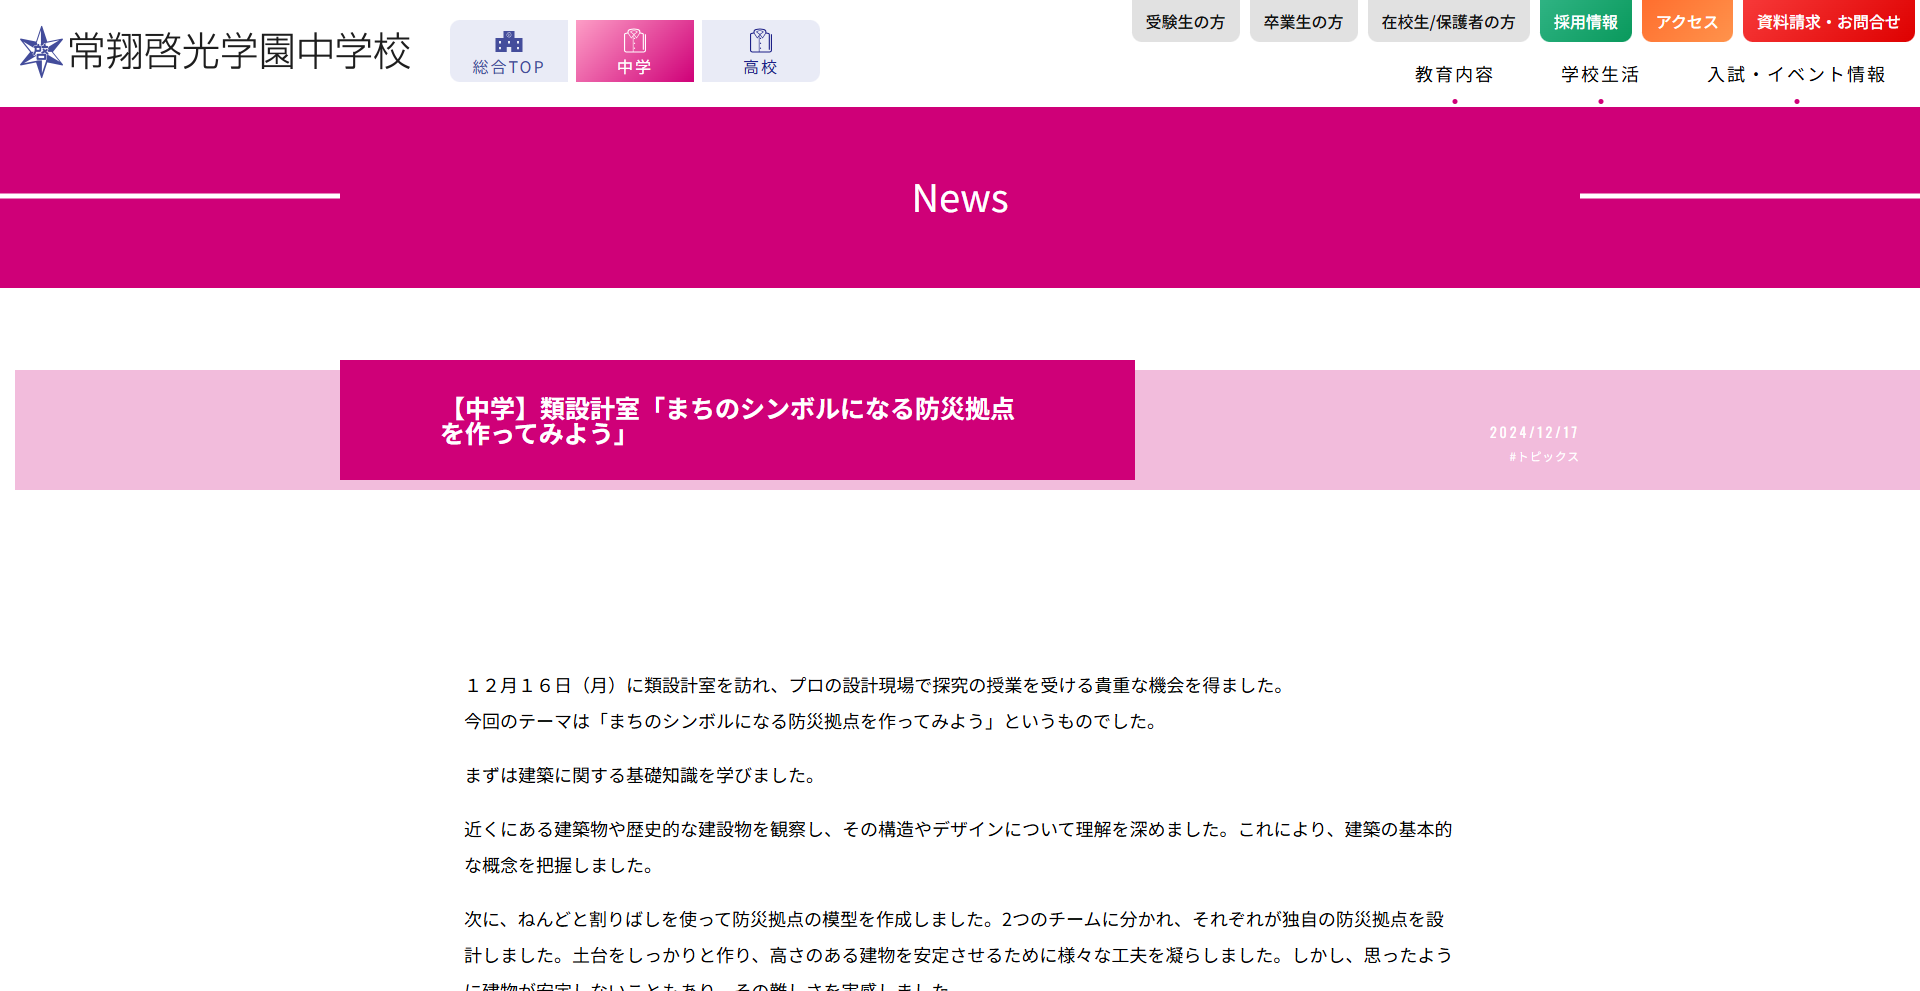
Task: Switch to 総合TOP text label
Action: point(509,68)
